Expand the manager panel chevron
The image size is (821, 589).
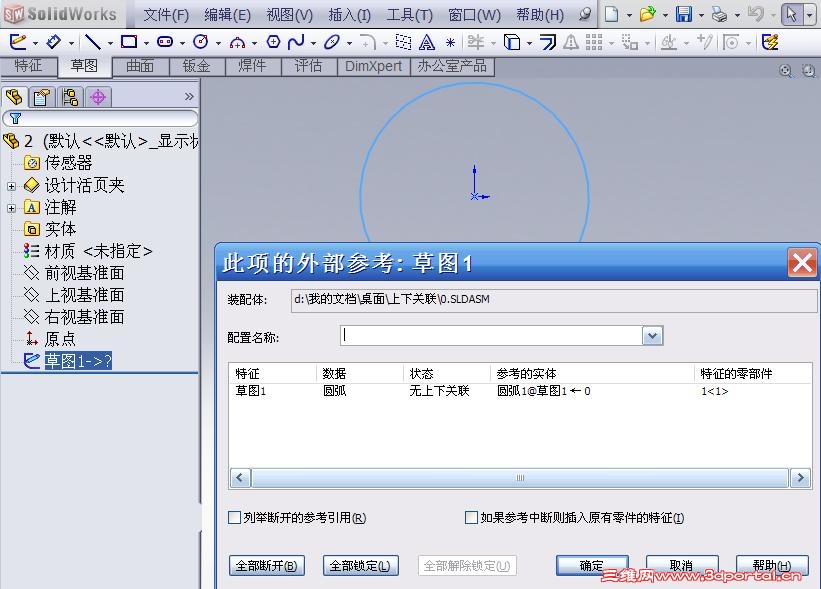click(x=189, y=97)
